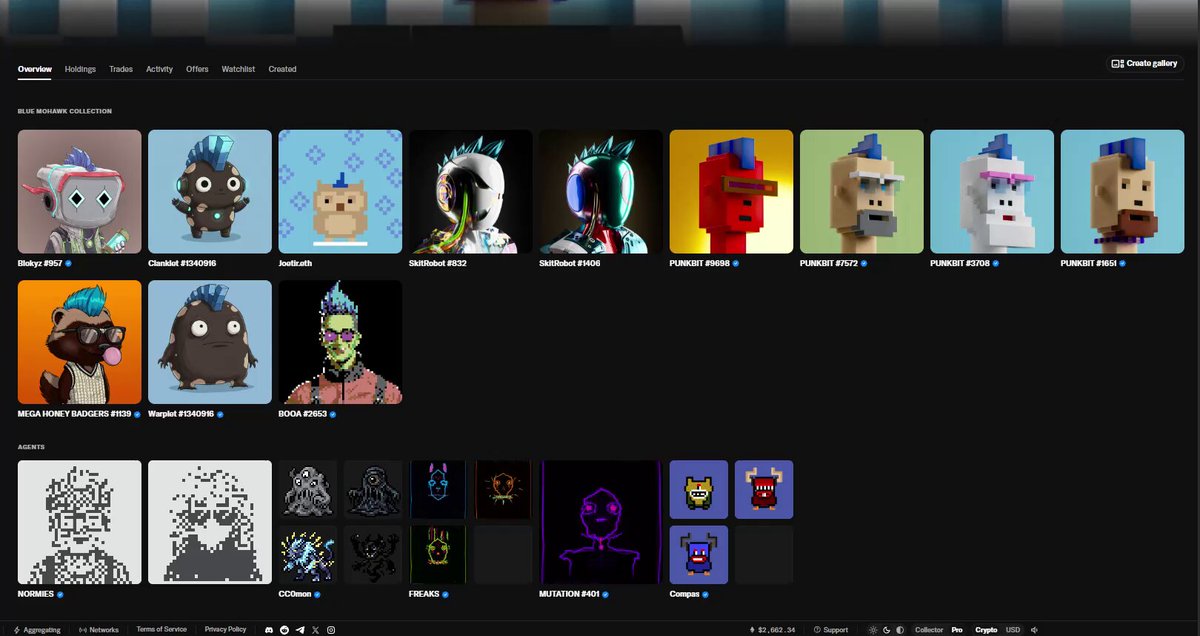Click the verified badge next to NORMIES
1200x636 pixels.
click(x=60, y=594)
